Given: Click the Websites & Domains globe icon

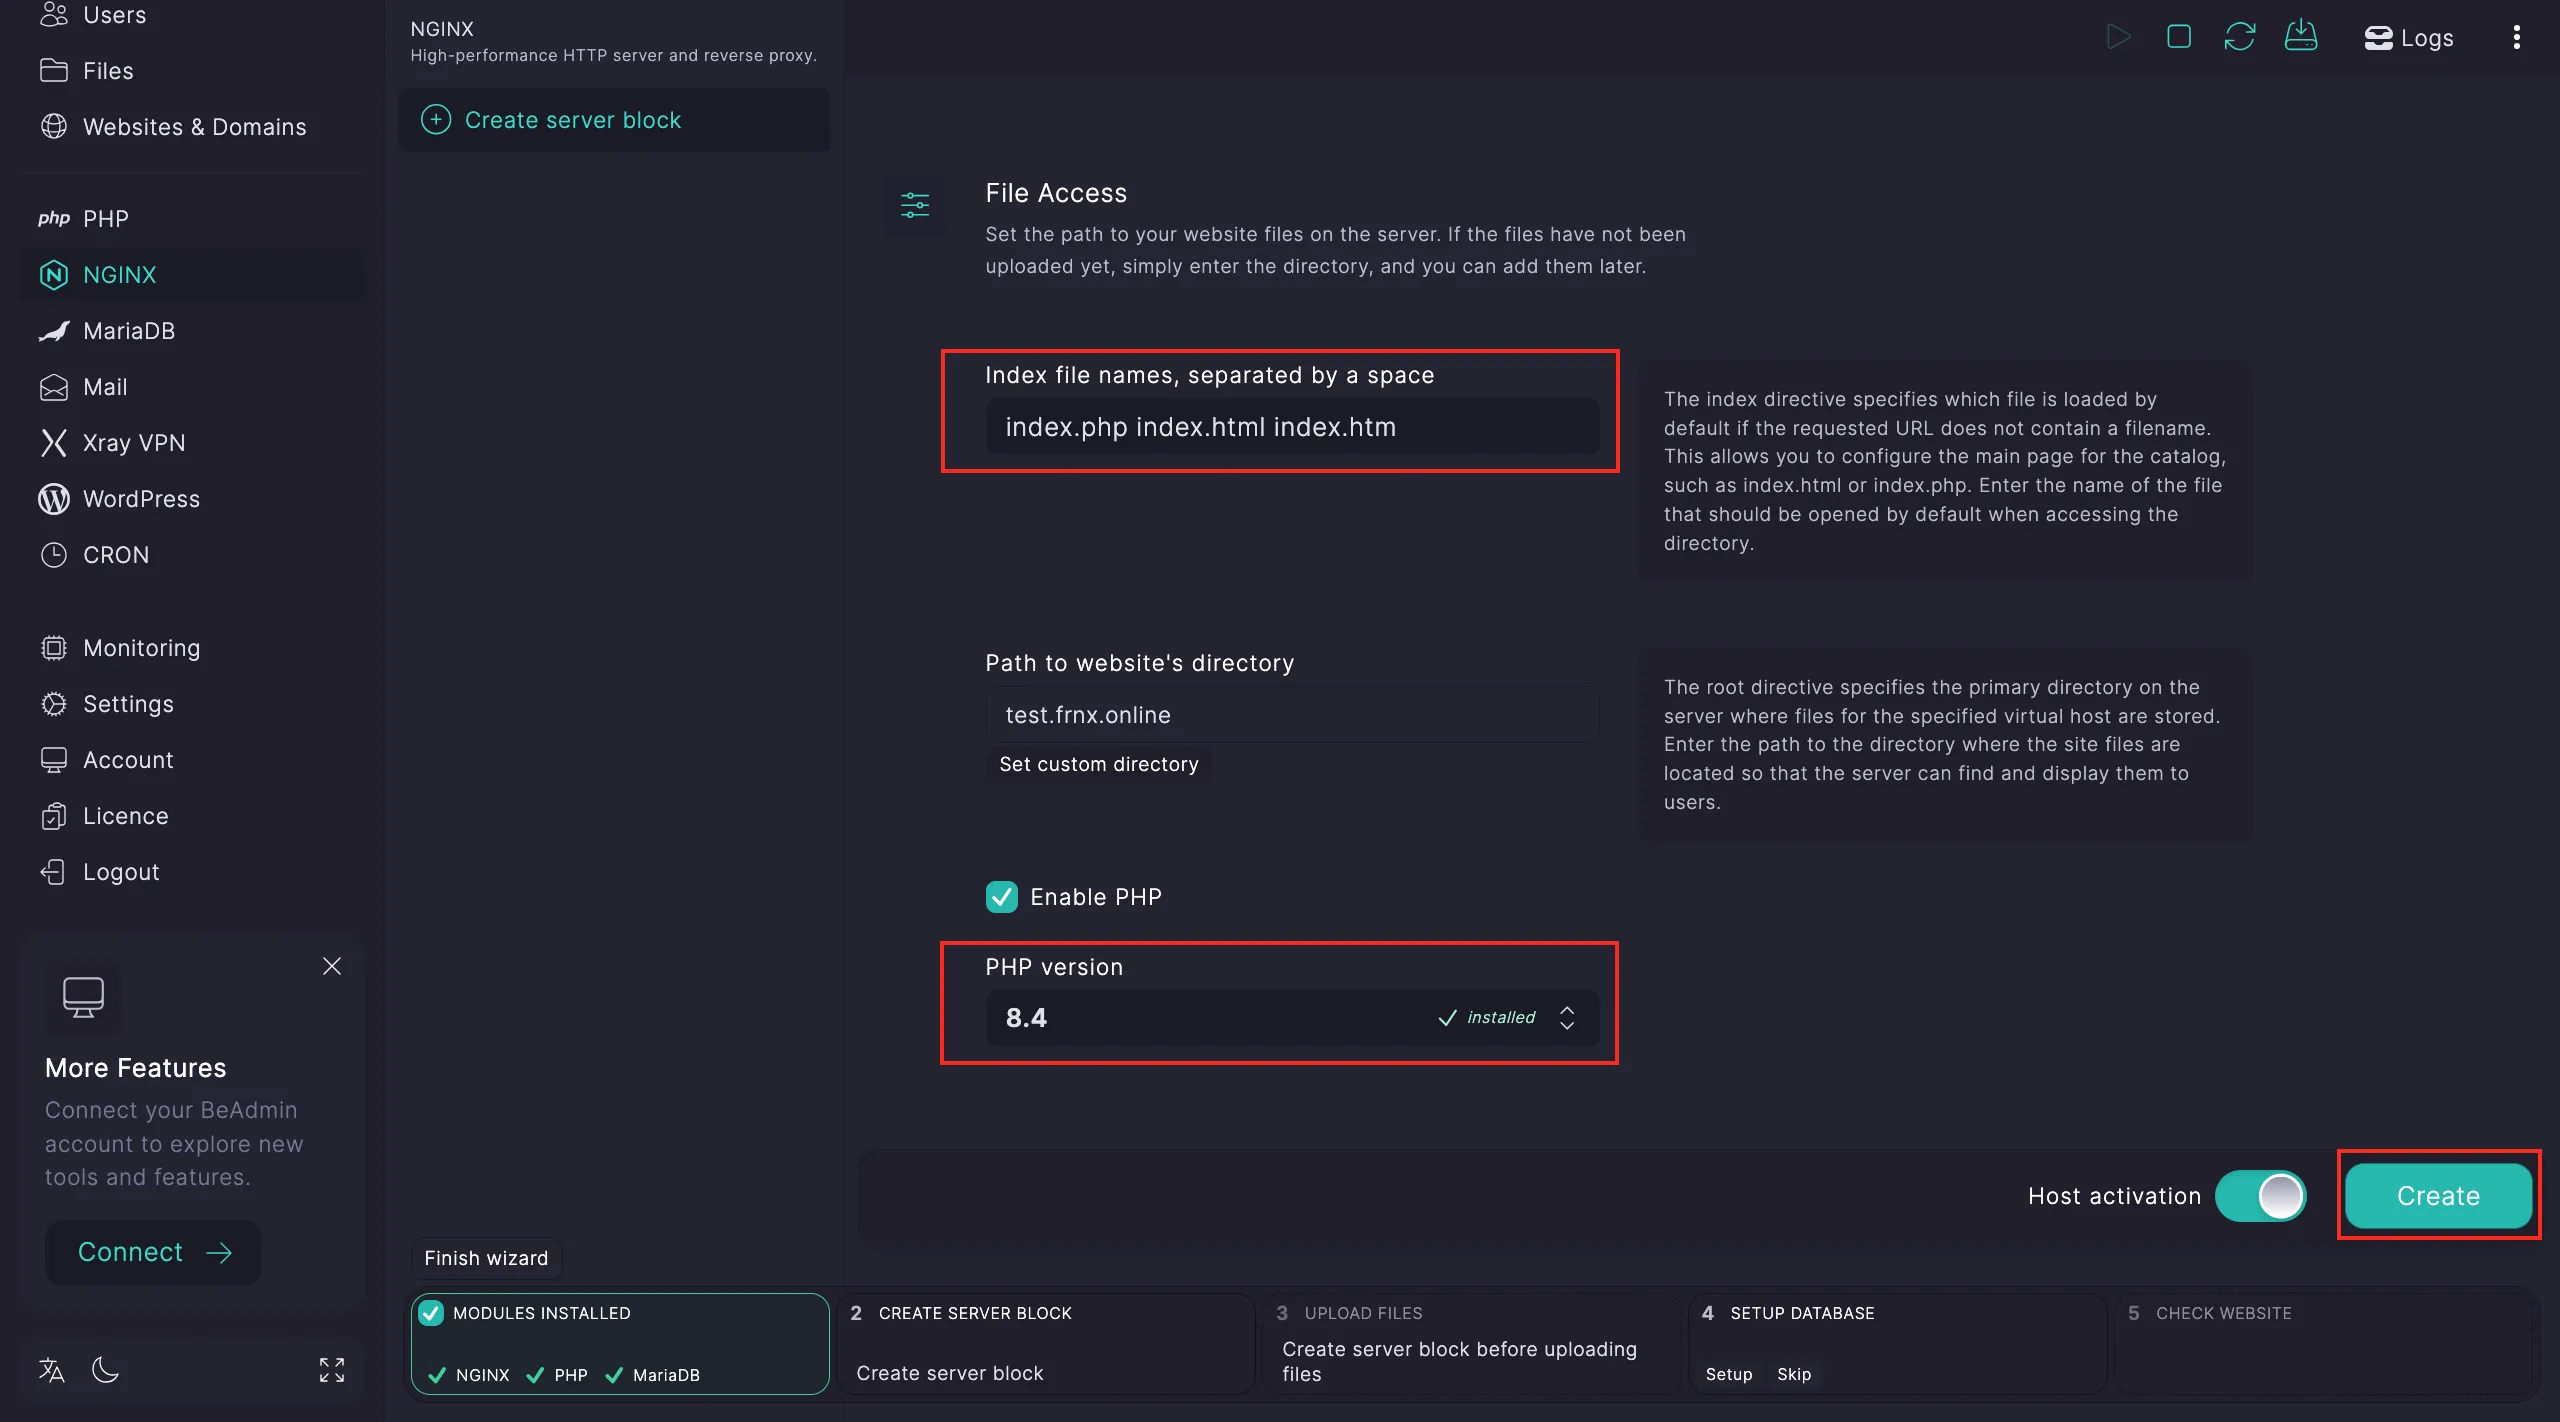Looking at the screenshot, I should tap(54, 127).
